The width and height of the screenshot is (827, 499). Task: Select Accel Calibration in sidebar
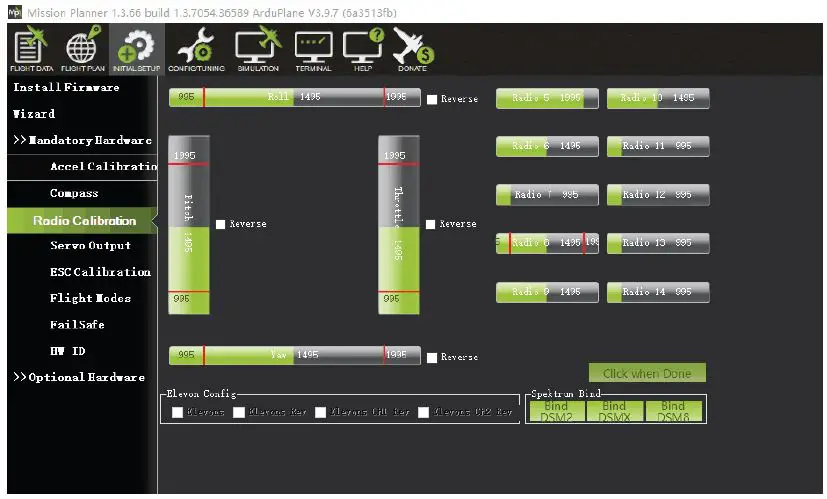point(103,167)
